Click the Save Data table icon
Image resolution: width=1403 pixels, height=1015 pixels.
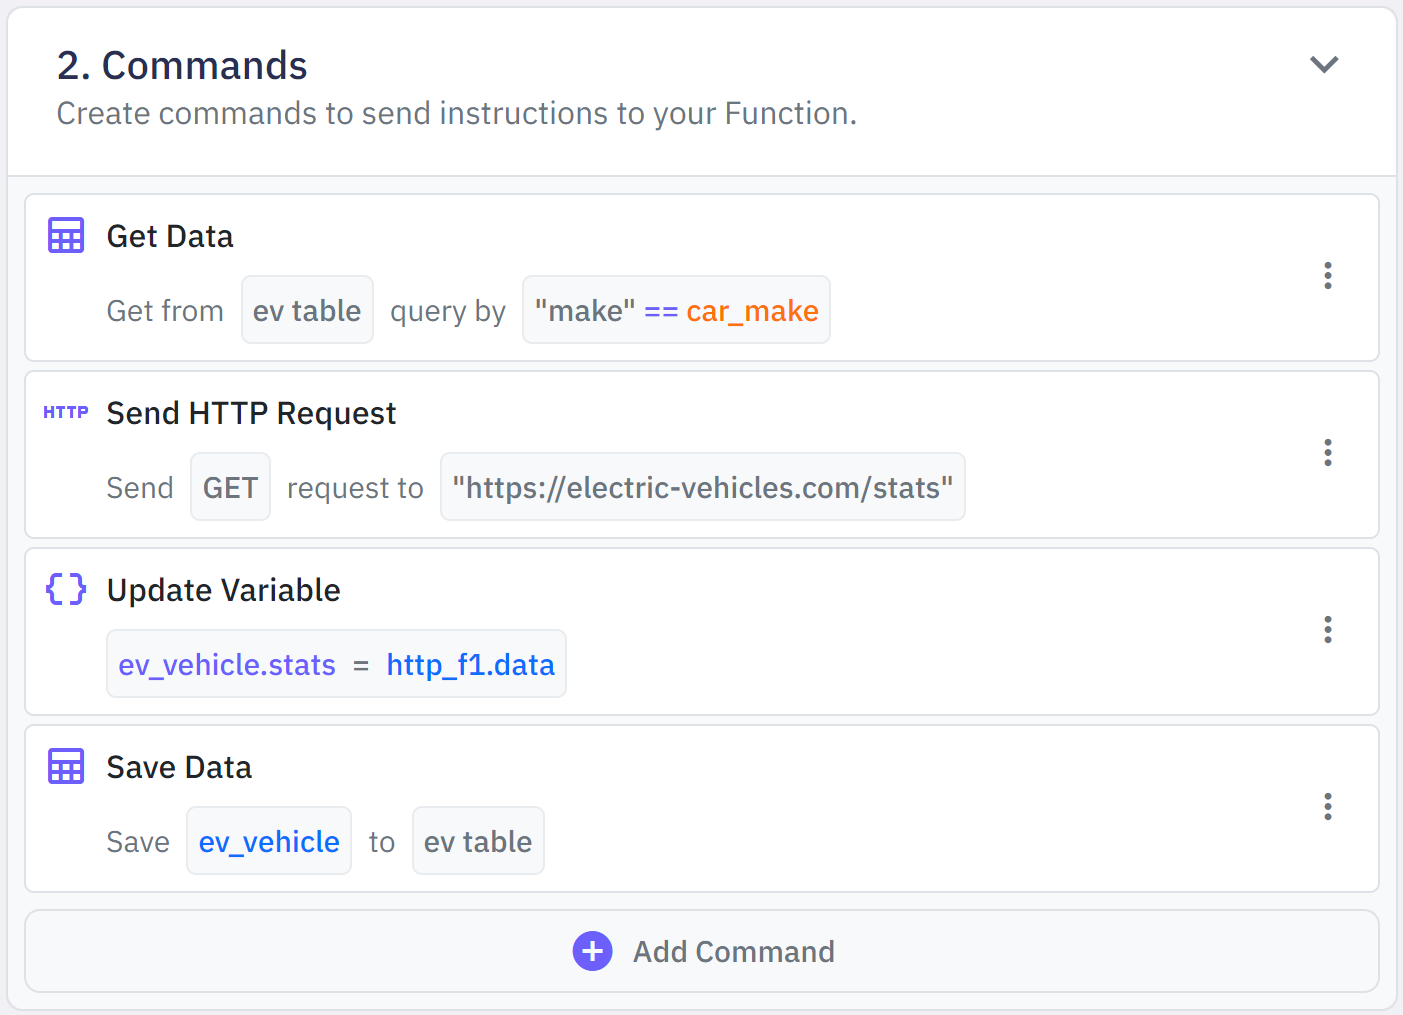coord(66,767)
